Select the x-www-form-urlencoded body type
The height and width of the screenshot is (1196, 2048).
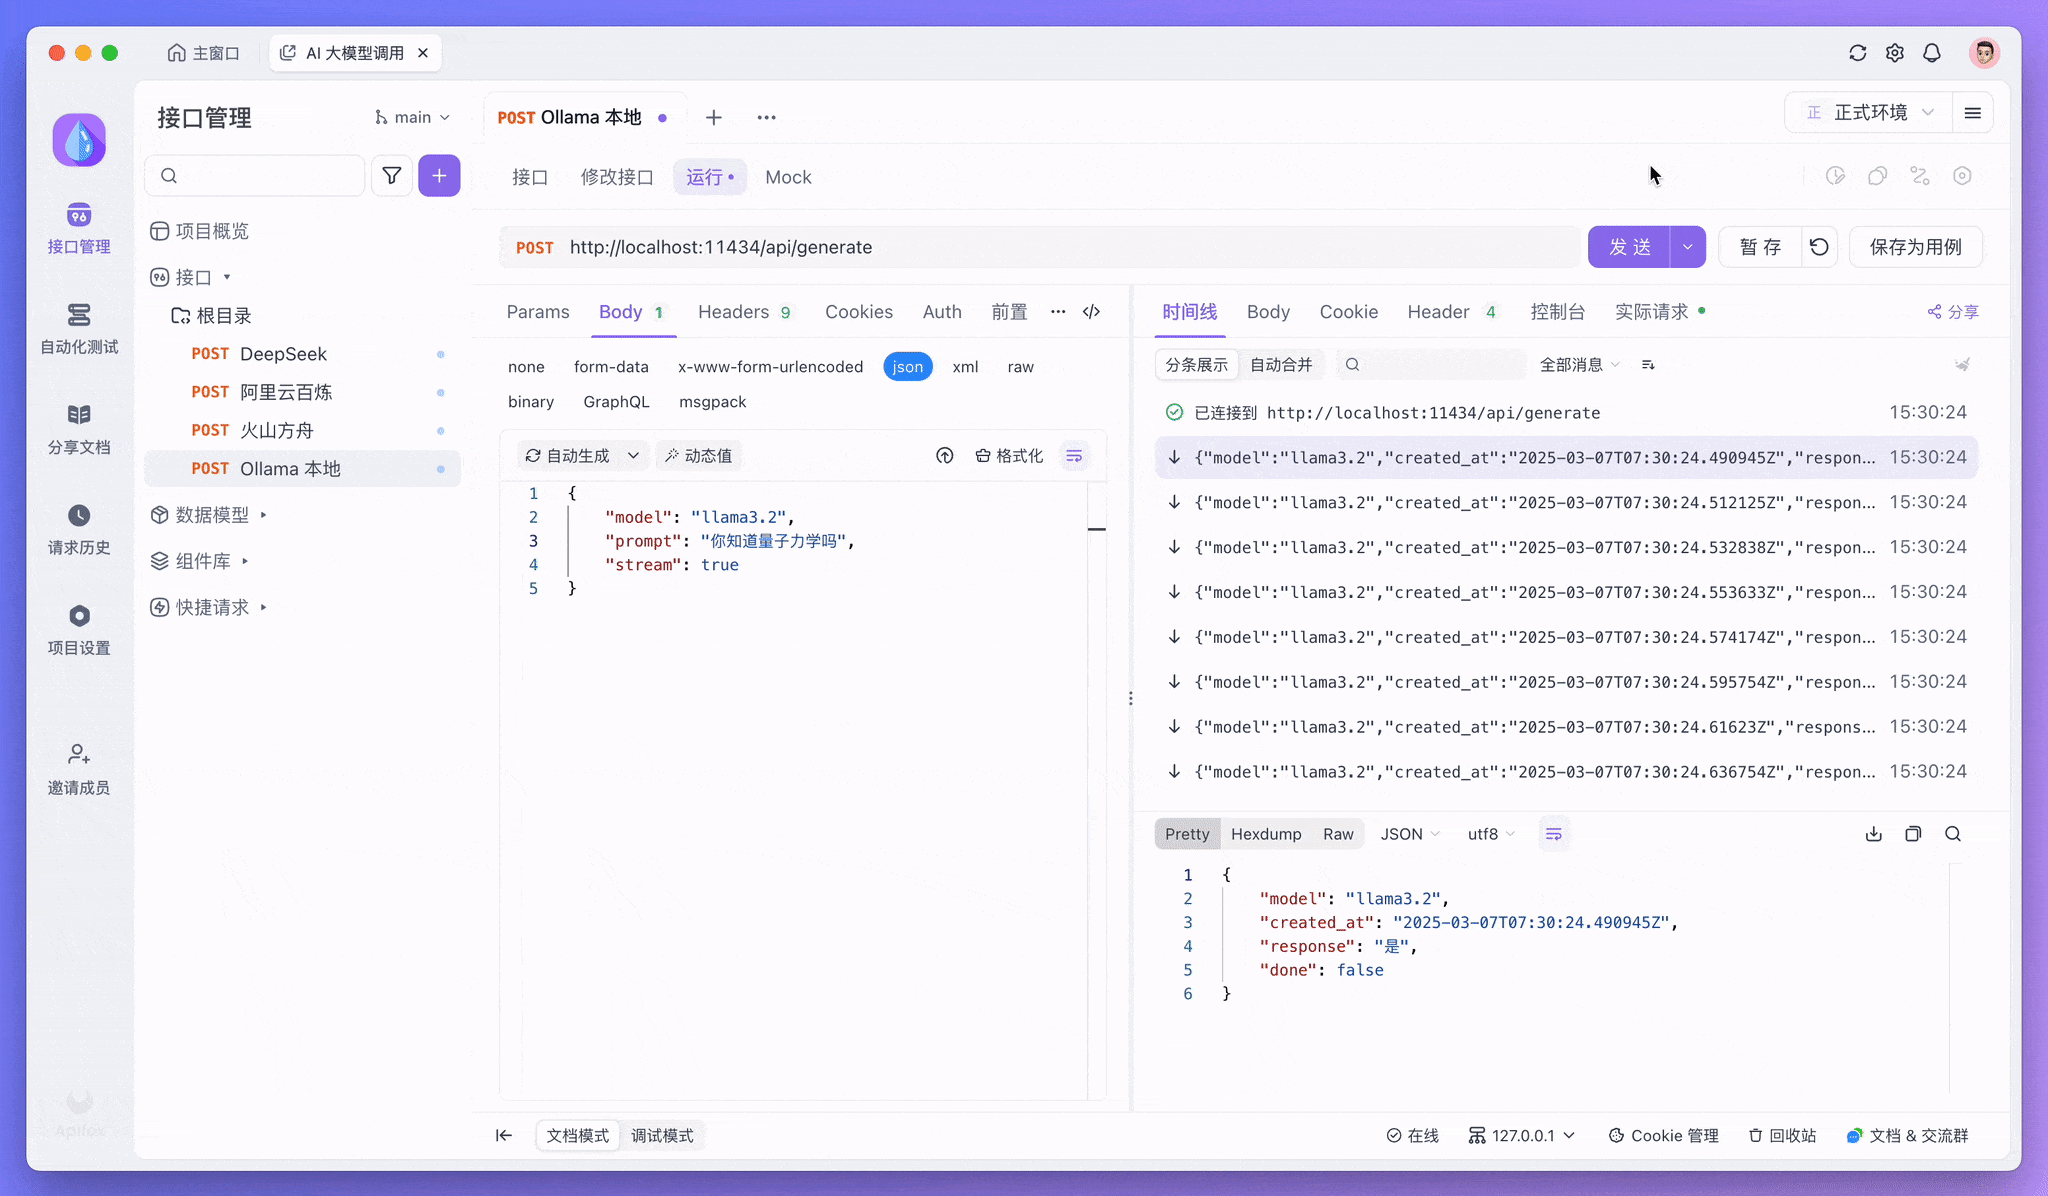(770, 367)
